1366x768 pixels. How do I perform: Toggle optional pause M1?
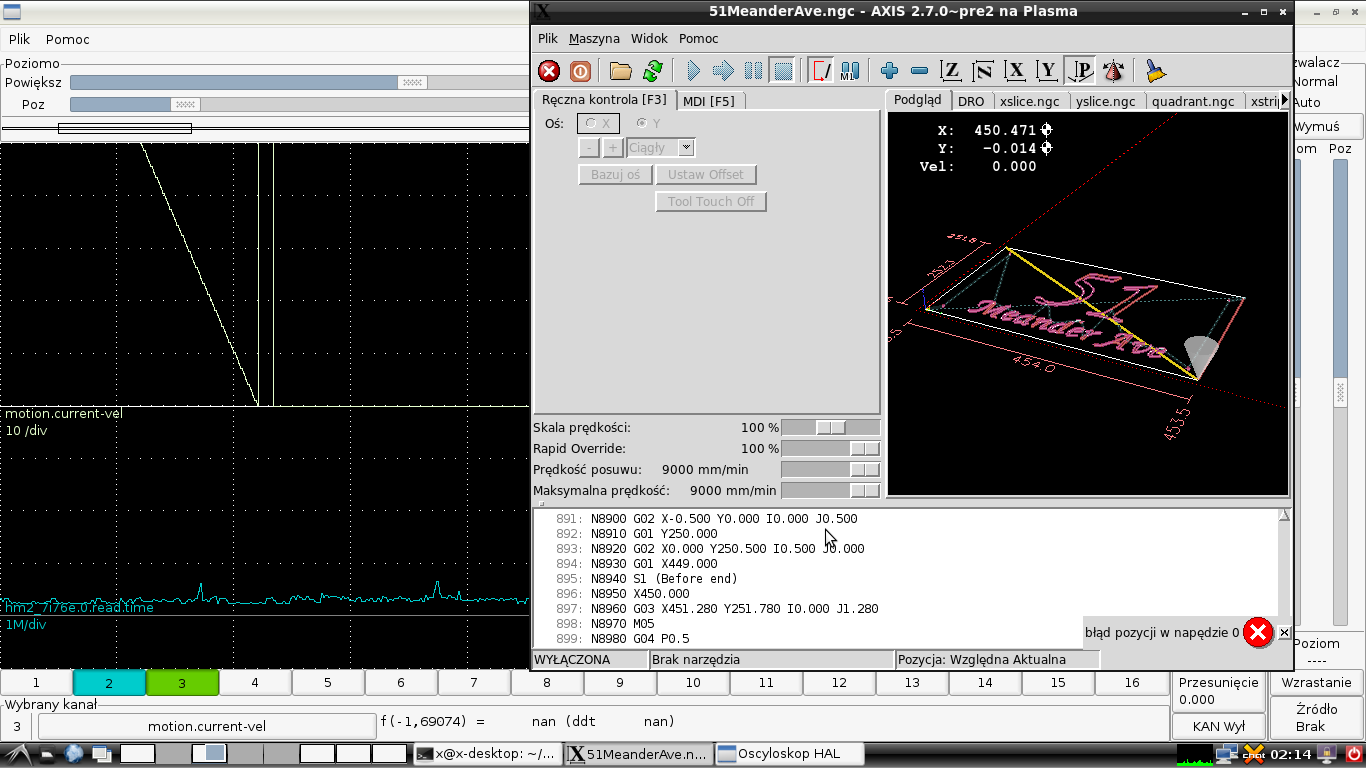click(850, 71)
